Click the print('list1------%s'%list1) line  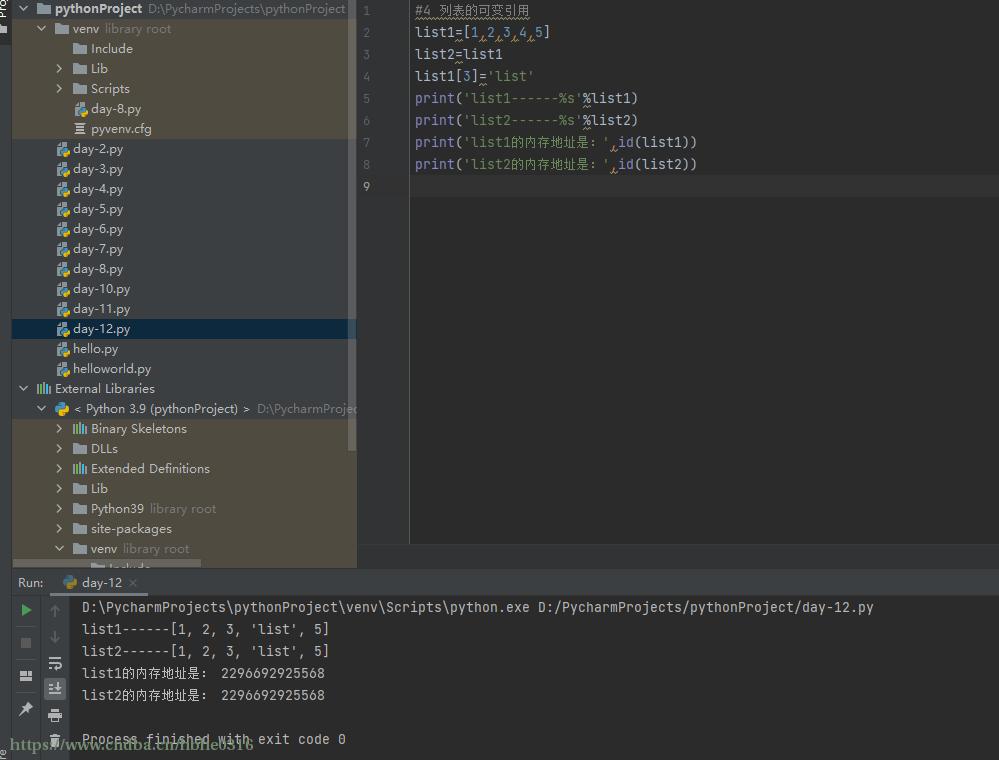[x=526, y=98]
